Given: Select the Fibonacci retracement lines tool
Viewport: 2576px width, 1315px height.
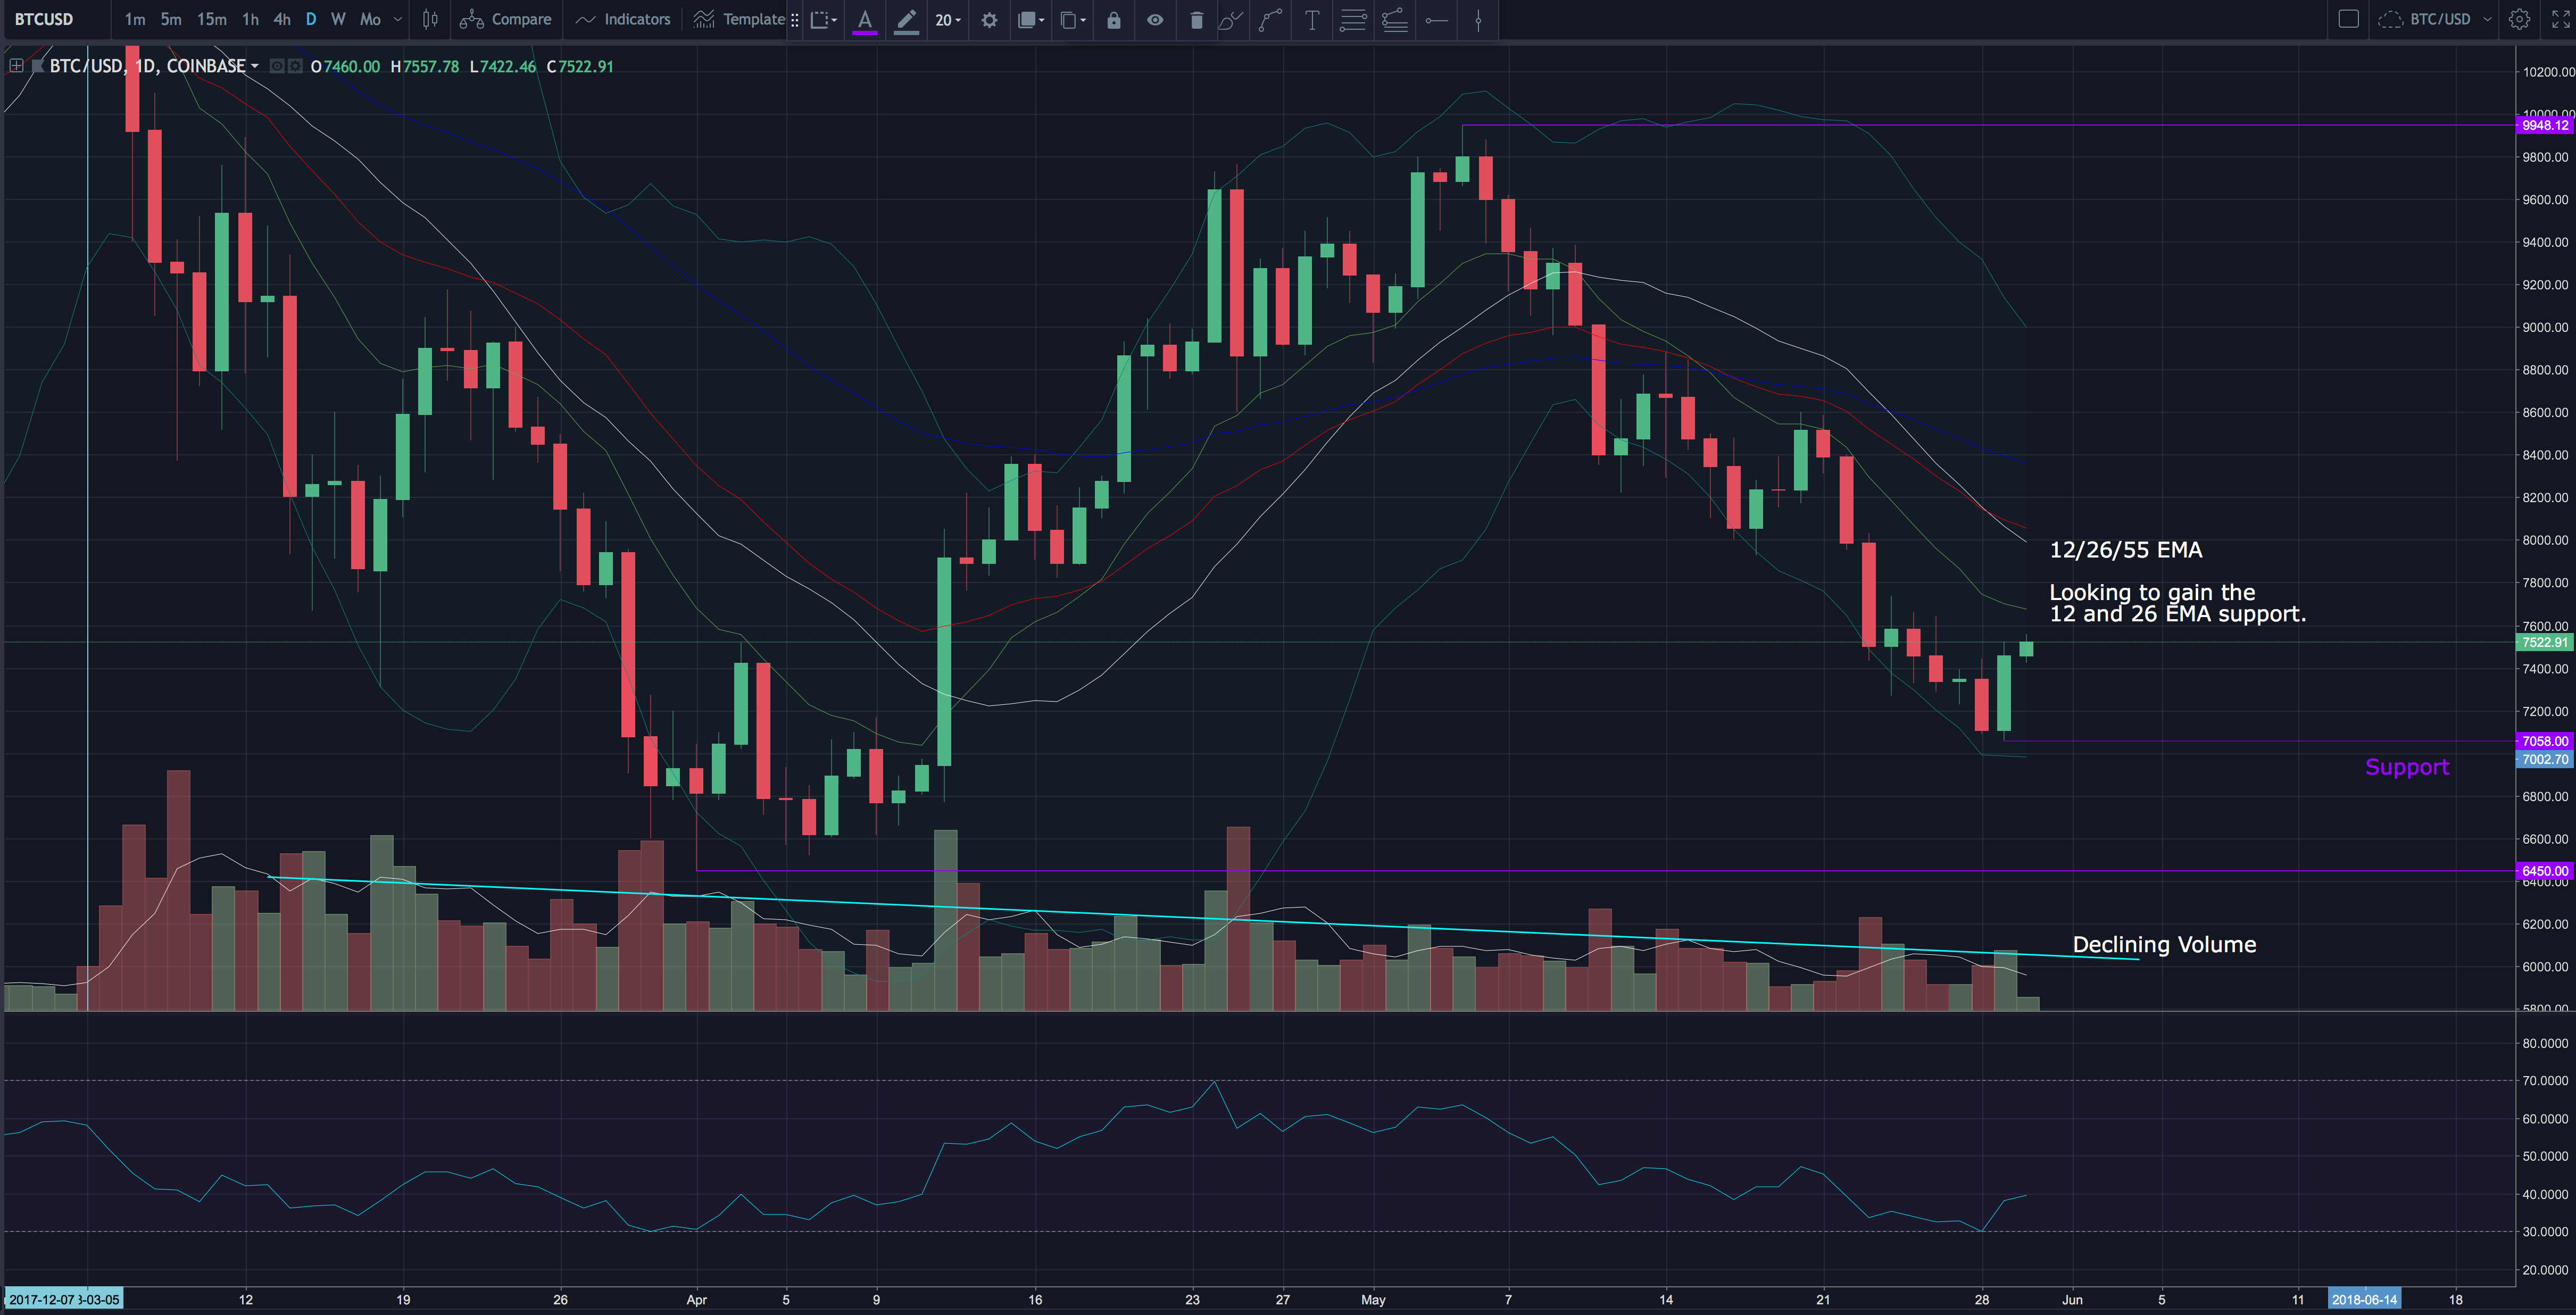Looking at the screenshot, I should 1353,19.
